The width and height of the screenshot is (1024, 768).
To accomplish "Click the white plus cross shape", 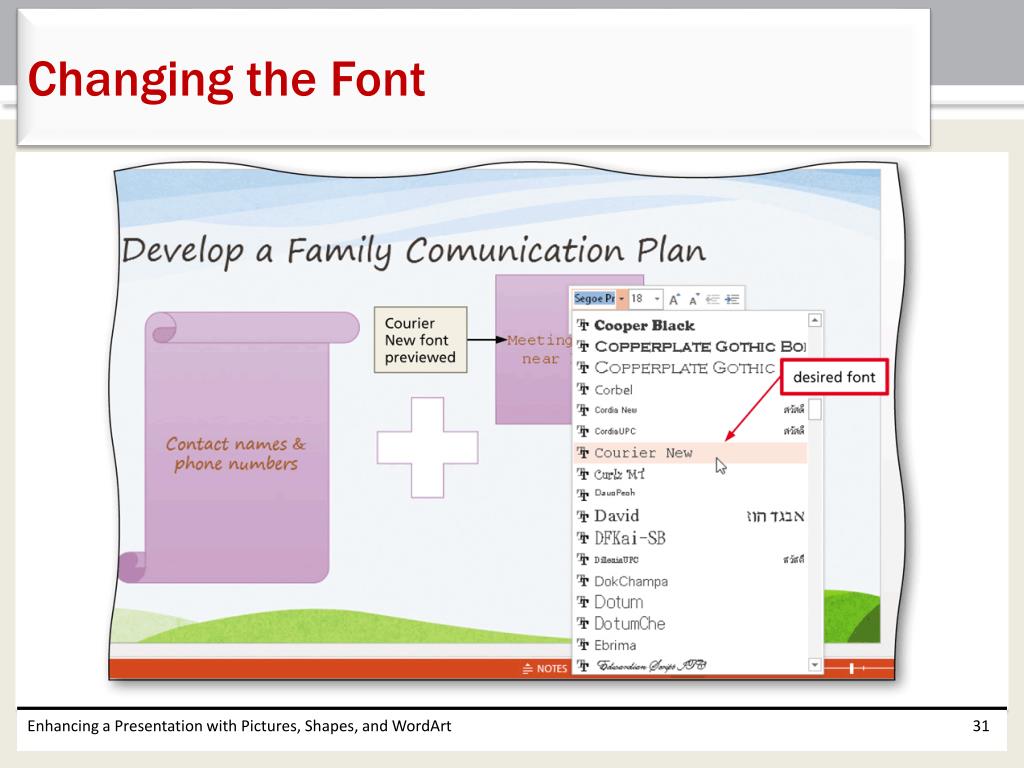I will [x=428, y=447].
